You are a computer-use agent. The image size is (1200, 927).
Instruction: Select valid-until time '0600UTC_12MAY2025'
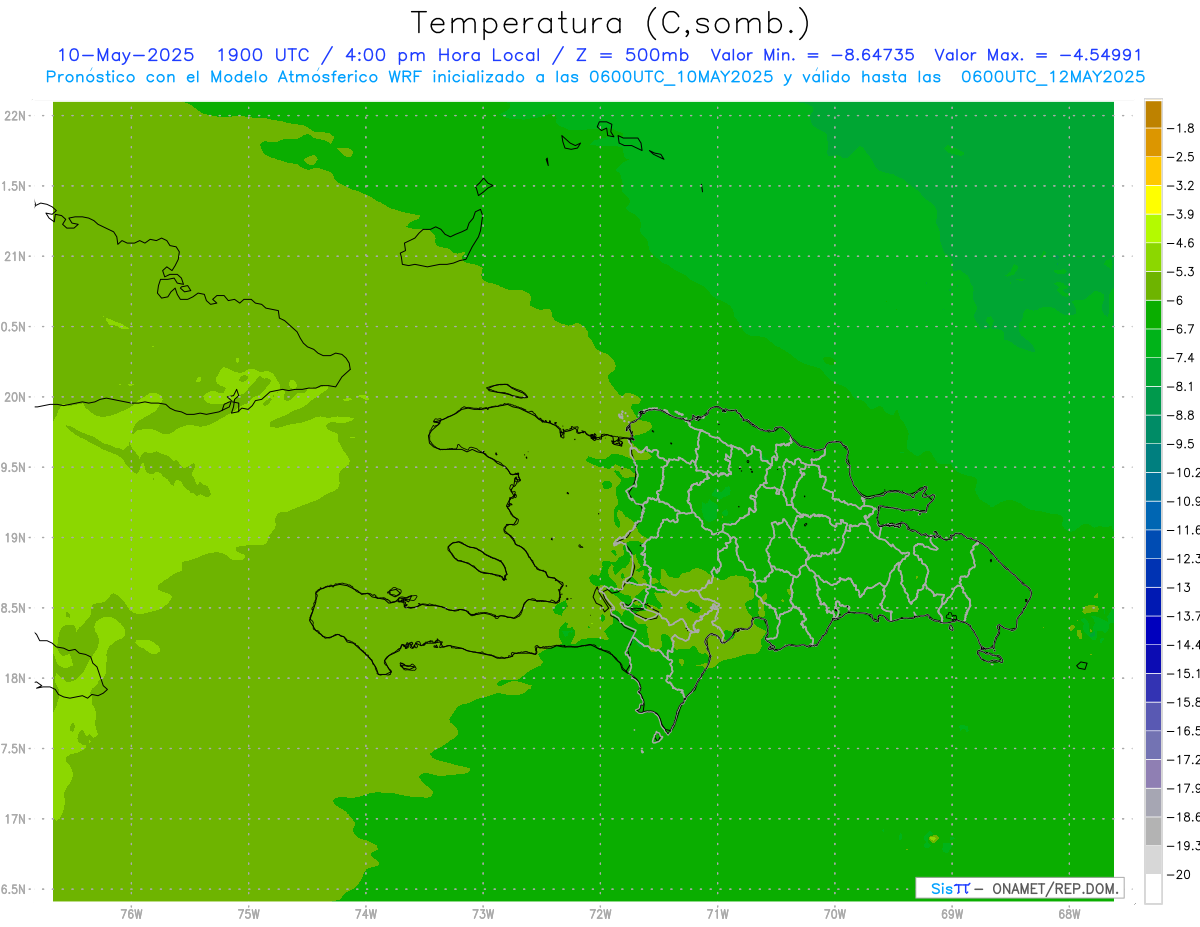(1052, 76)
